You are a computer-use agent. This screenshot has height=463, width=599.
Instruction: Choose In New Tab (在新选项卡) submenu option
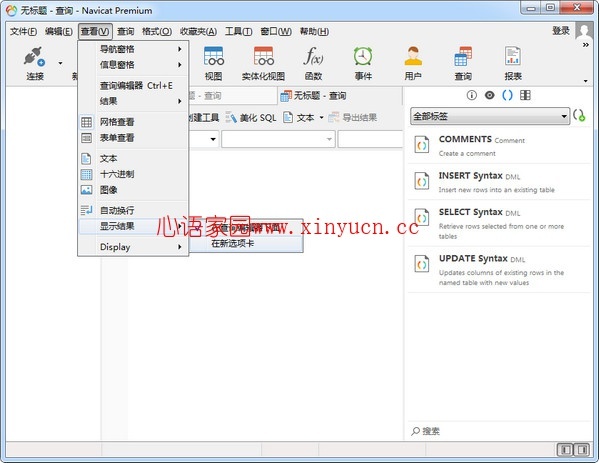coord(246,243)
